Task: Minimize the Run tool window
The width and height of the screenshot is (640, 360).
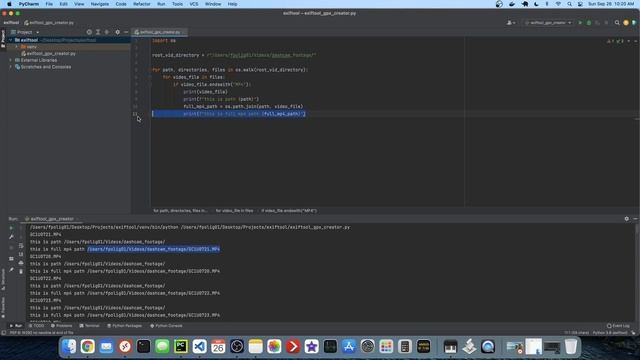Action: click(x=635, y=219)
